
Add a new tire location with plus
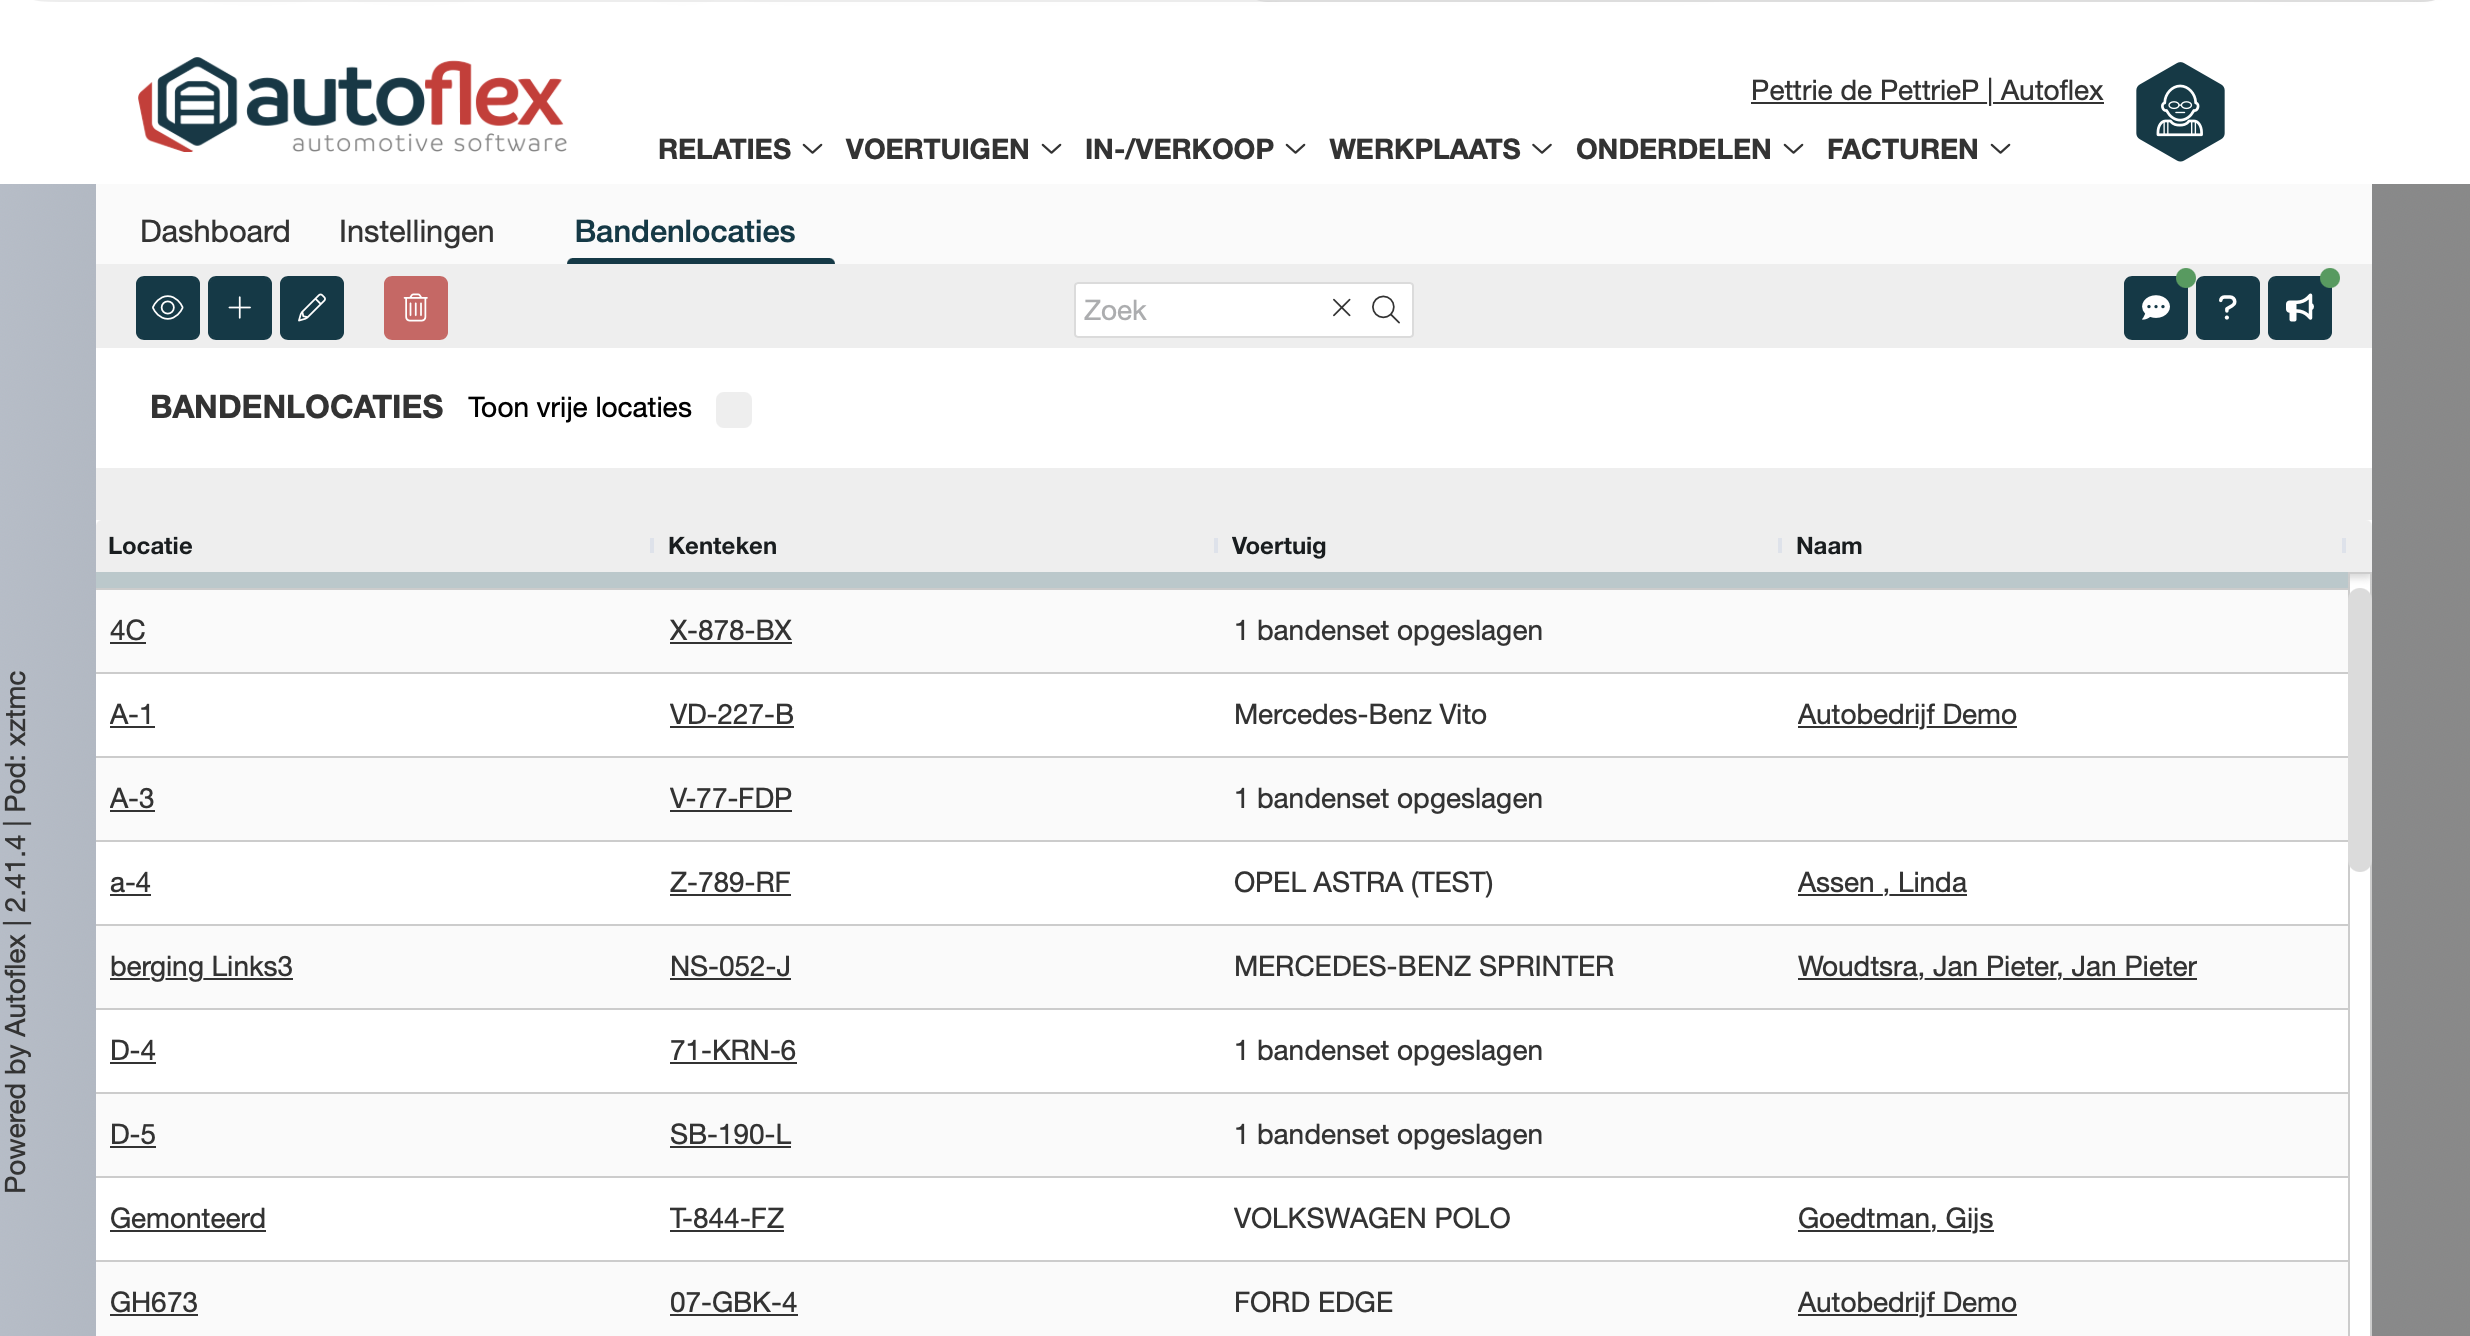[240, 308]
